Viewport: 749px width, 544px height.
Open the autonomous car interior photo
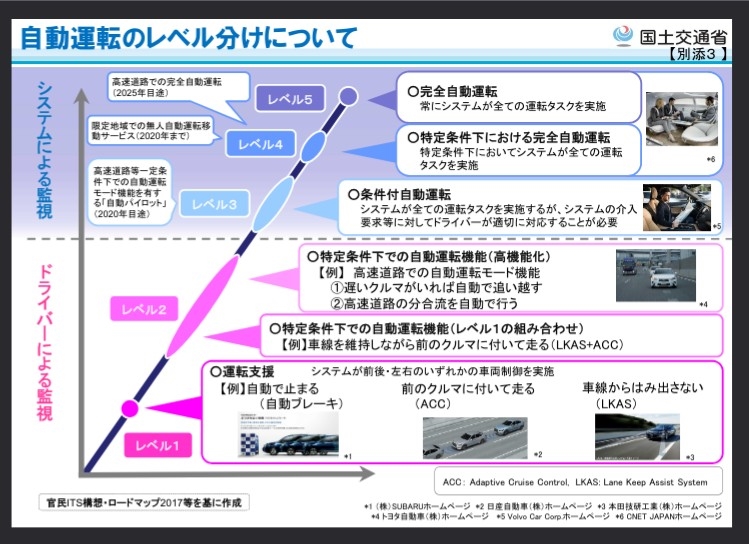682,119
